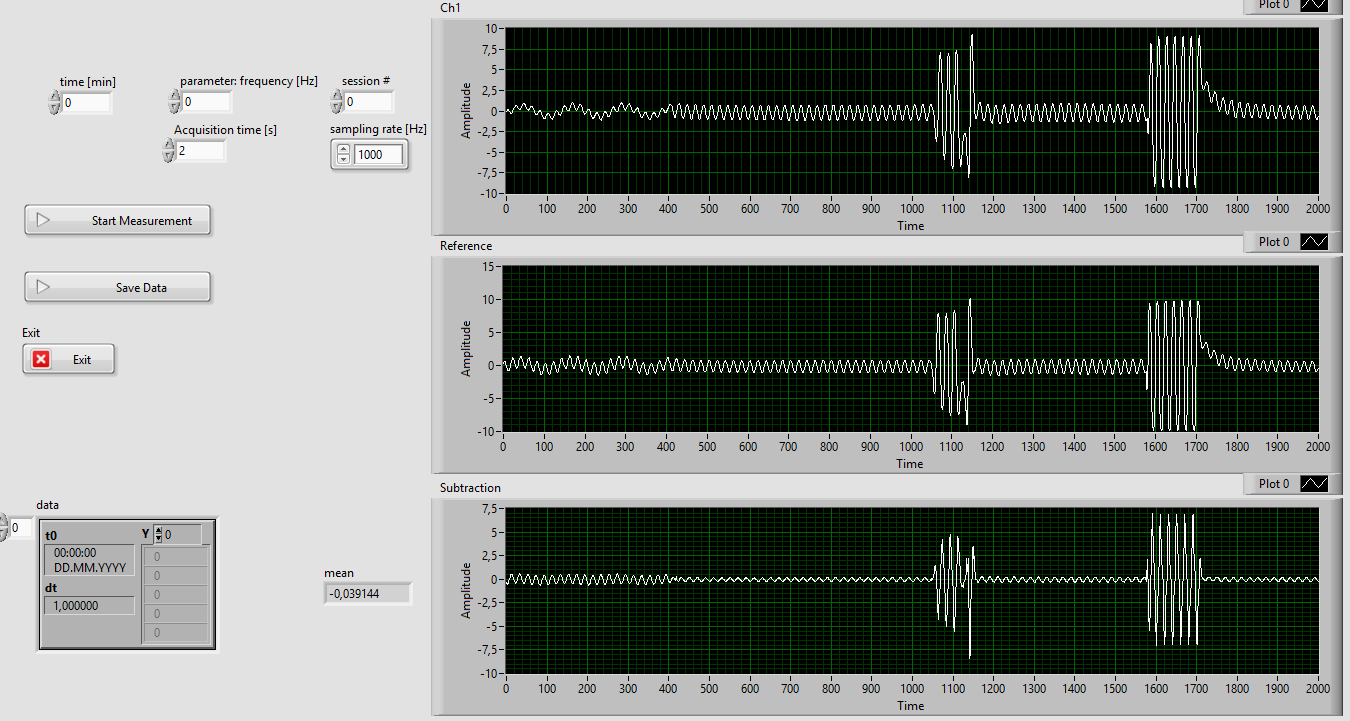Click the "Acquisition time [s]" label
This screenshot has width=1350, height=721.
pos(226,130)
